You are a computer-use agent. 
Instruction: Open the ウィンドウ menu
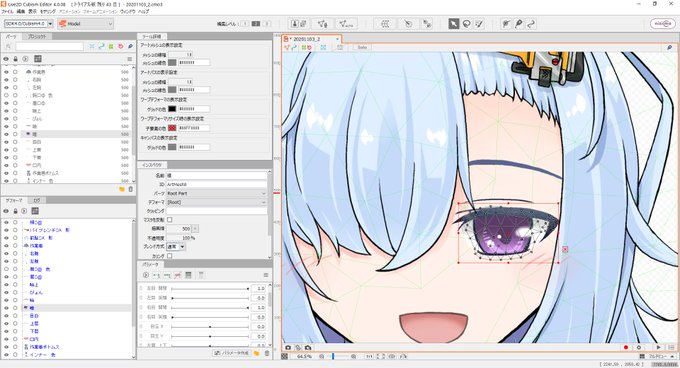[128, 11]
